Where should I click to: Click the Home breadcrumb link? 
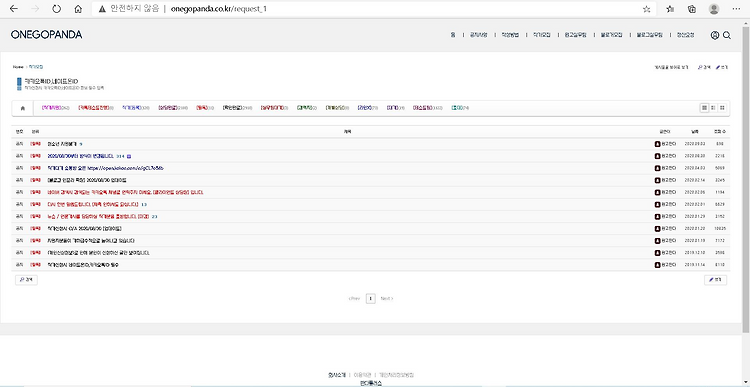pyautogui.click(x=18, y=67)
